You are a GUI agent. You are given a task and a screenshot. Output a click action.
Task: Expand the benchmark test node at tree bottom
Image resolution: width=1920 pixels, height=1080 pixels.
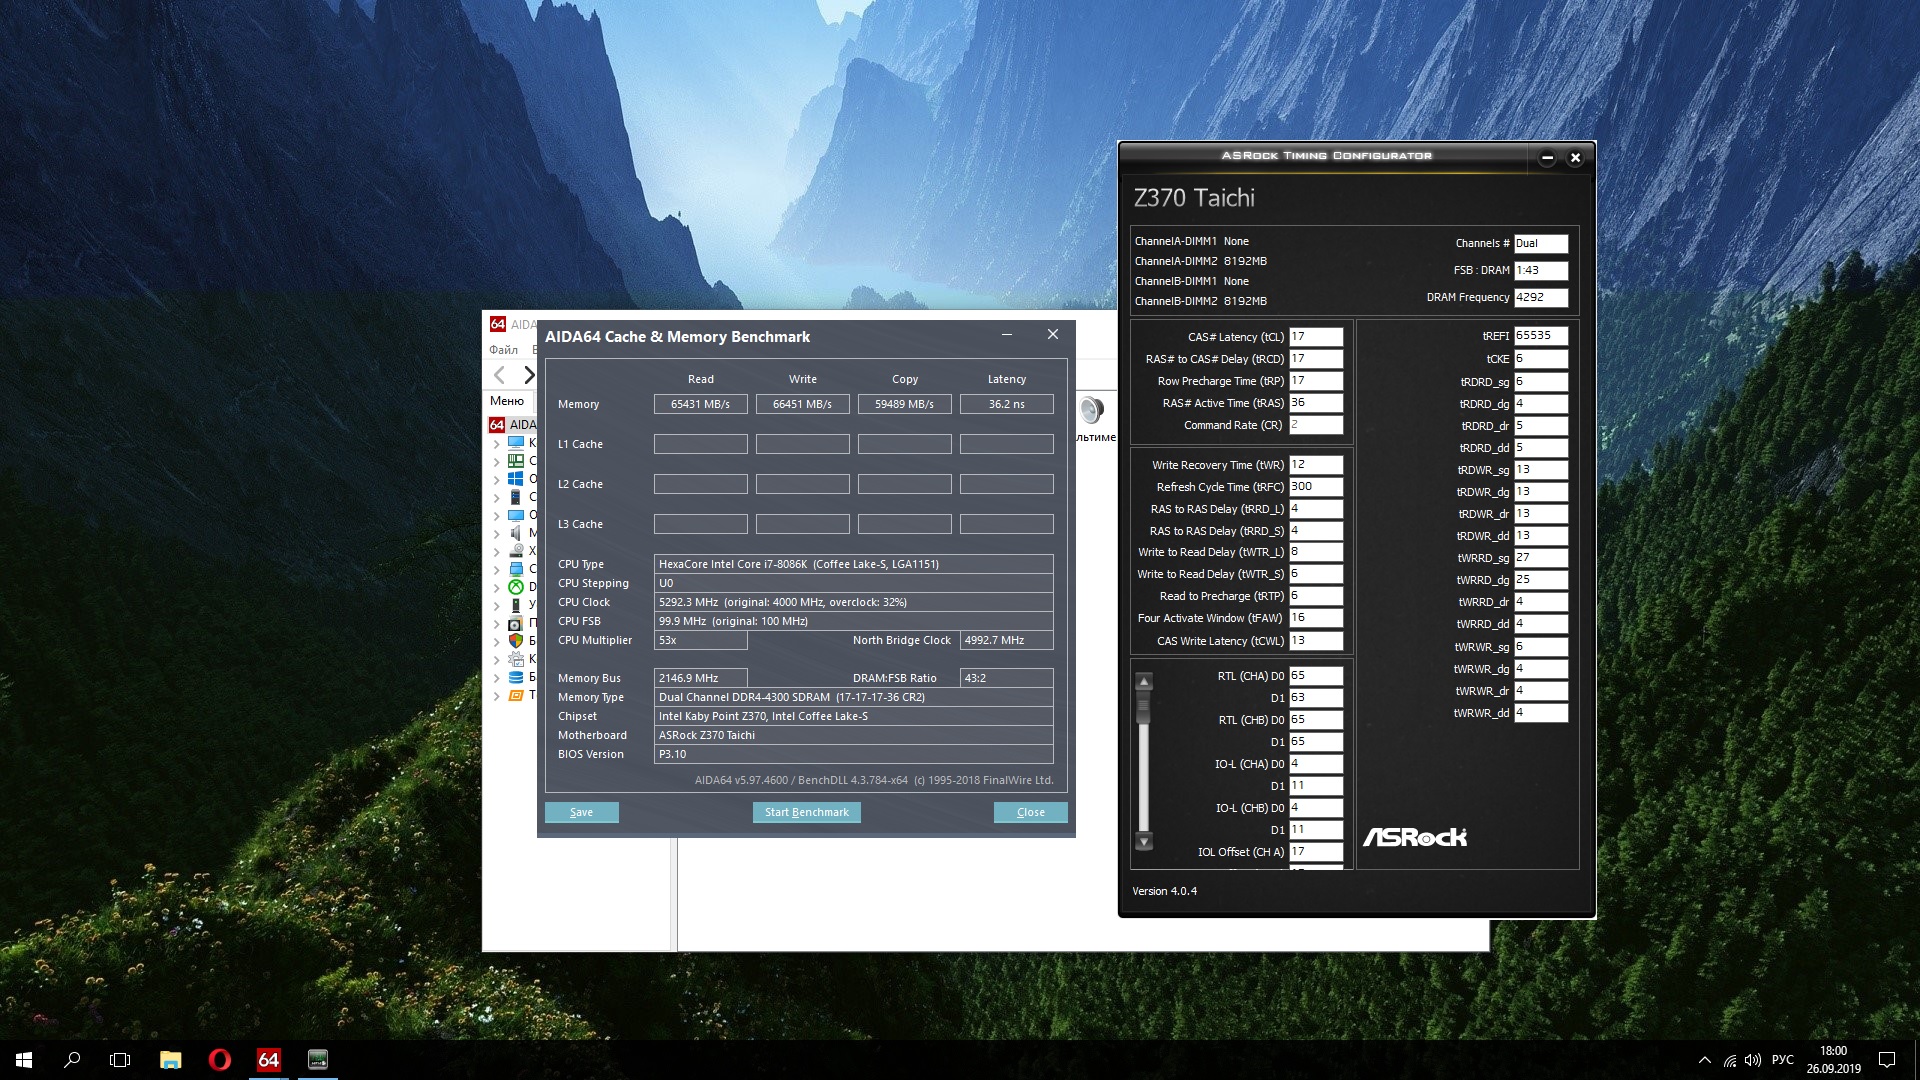tap(497, 695)
